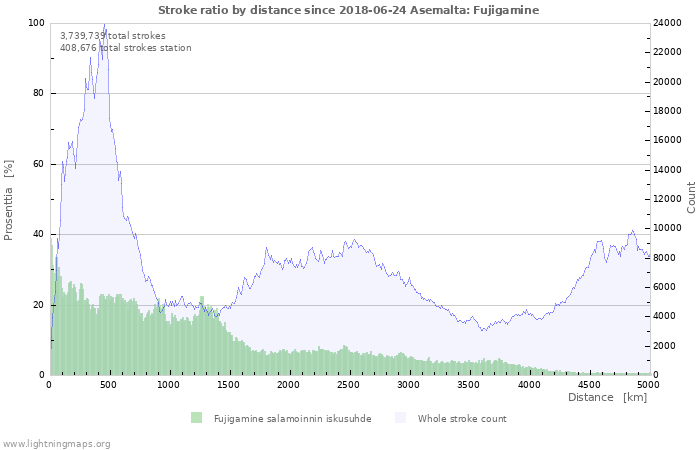Select the 'Whole stroke count' legend label
The width and height of the screenshot is (700, 450).
(x=462, y=418)
